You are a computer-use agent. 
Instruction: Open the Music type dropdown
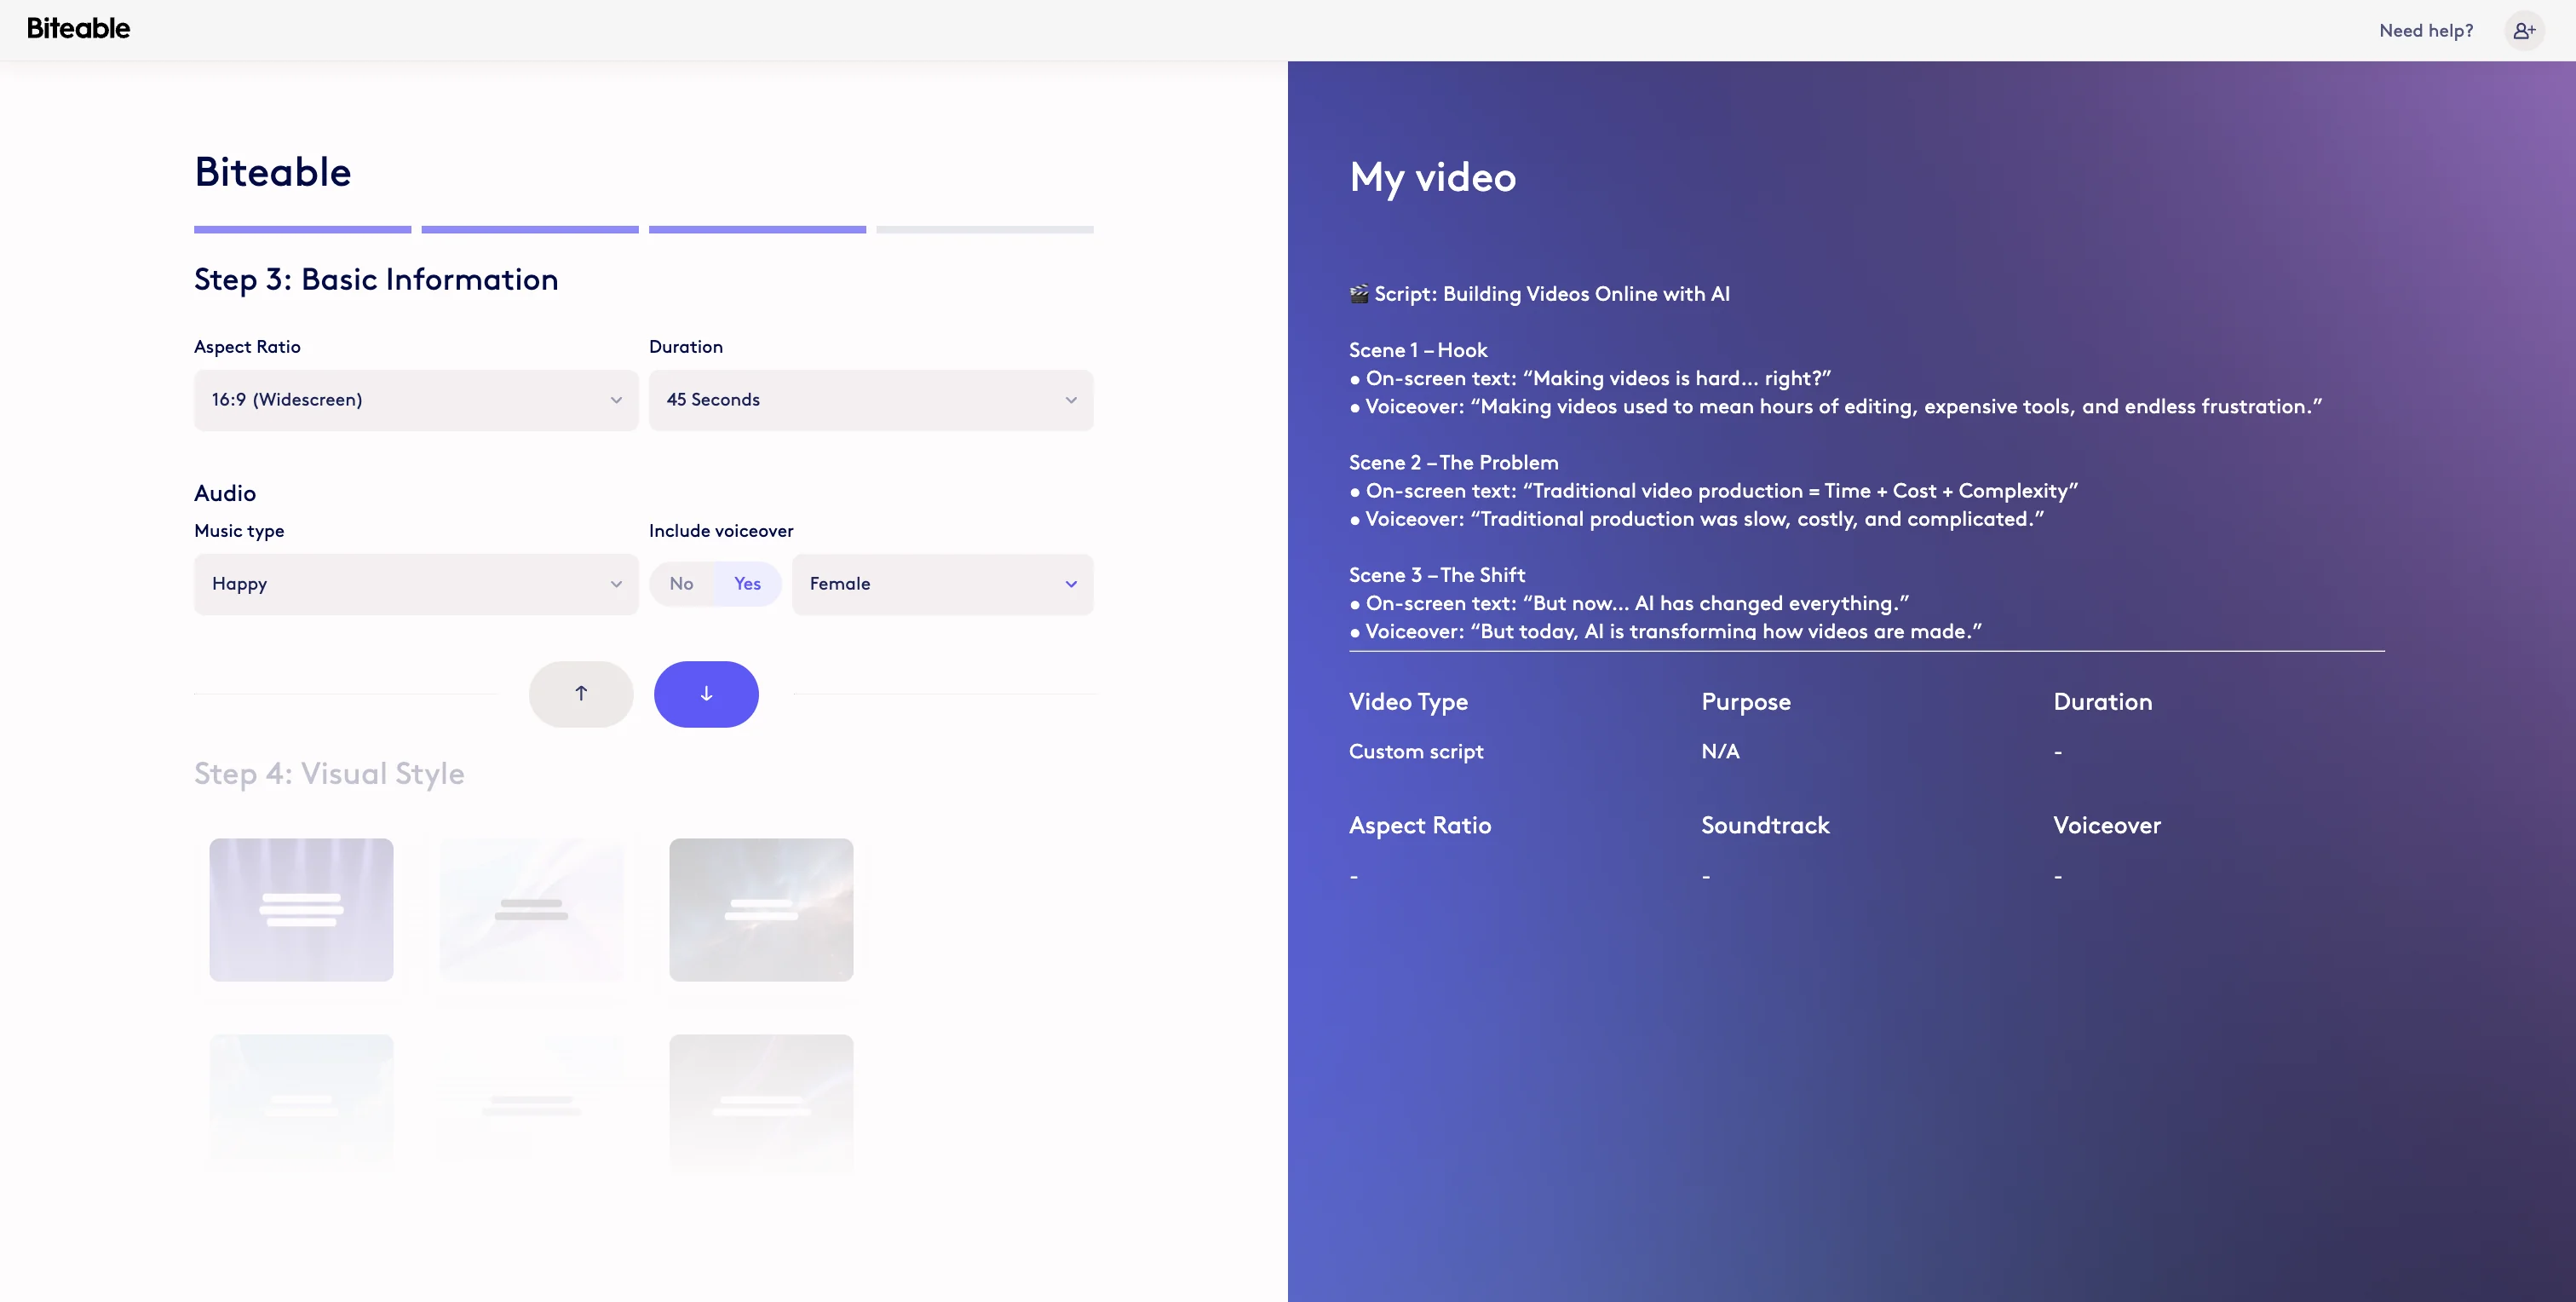coord(415,584)
